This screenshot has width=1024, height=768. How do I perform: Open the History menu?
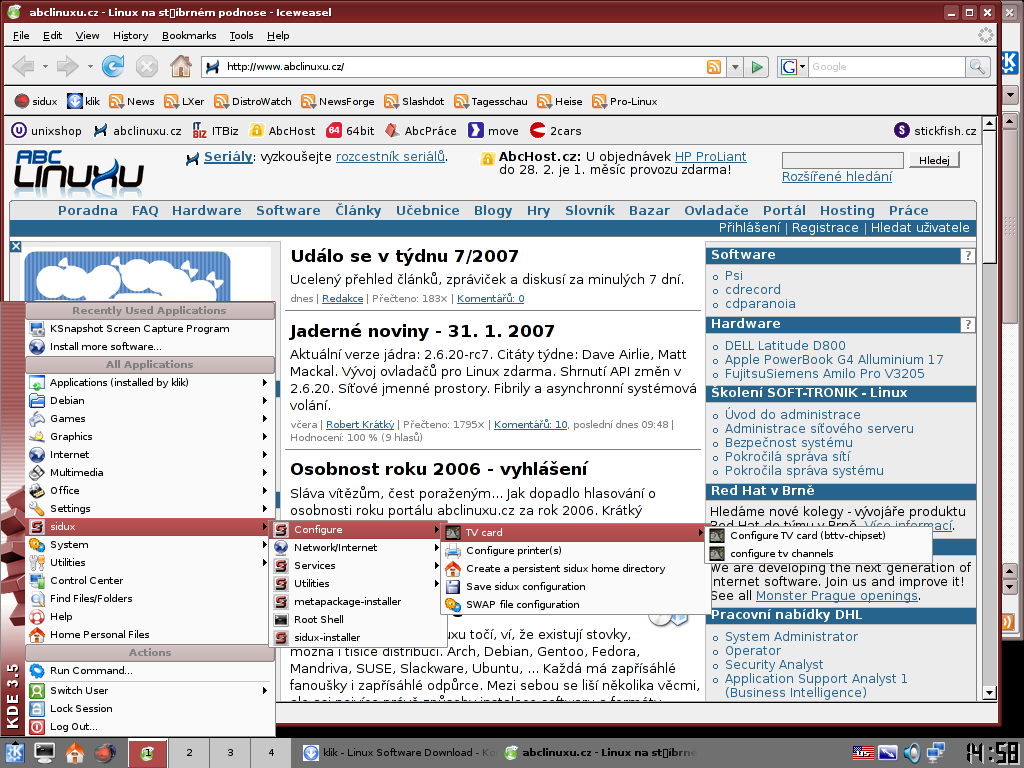(130, 35)
